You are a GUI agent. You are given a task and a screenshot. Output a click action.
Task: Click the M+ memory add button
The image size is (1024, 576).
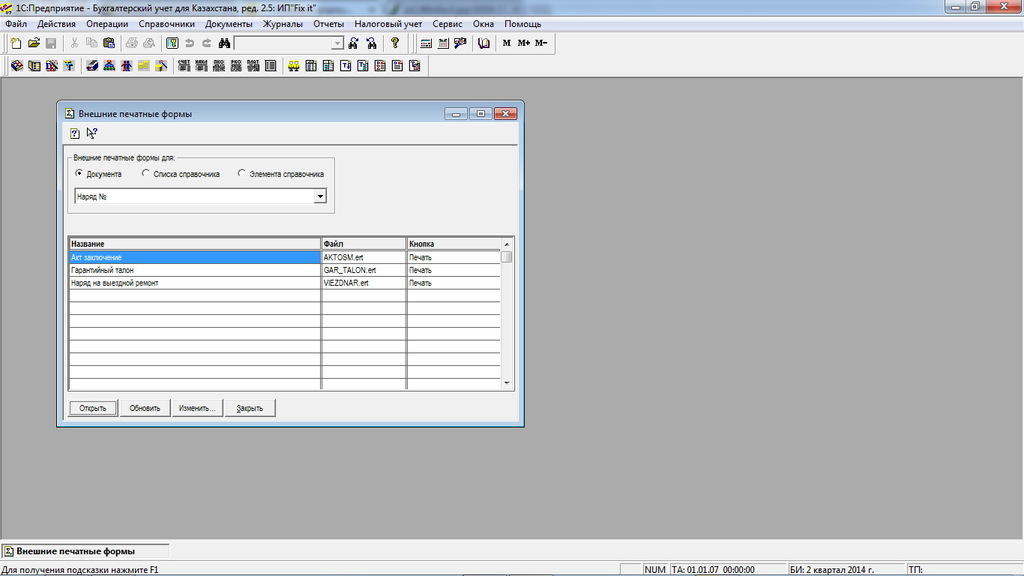524,43
